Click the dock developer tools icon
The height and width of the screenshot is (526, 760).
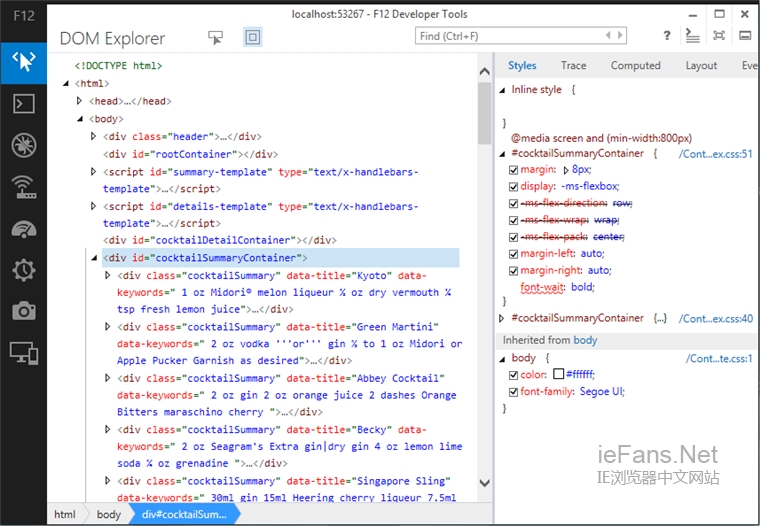745,35
